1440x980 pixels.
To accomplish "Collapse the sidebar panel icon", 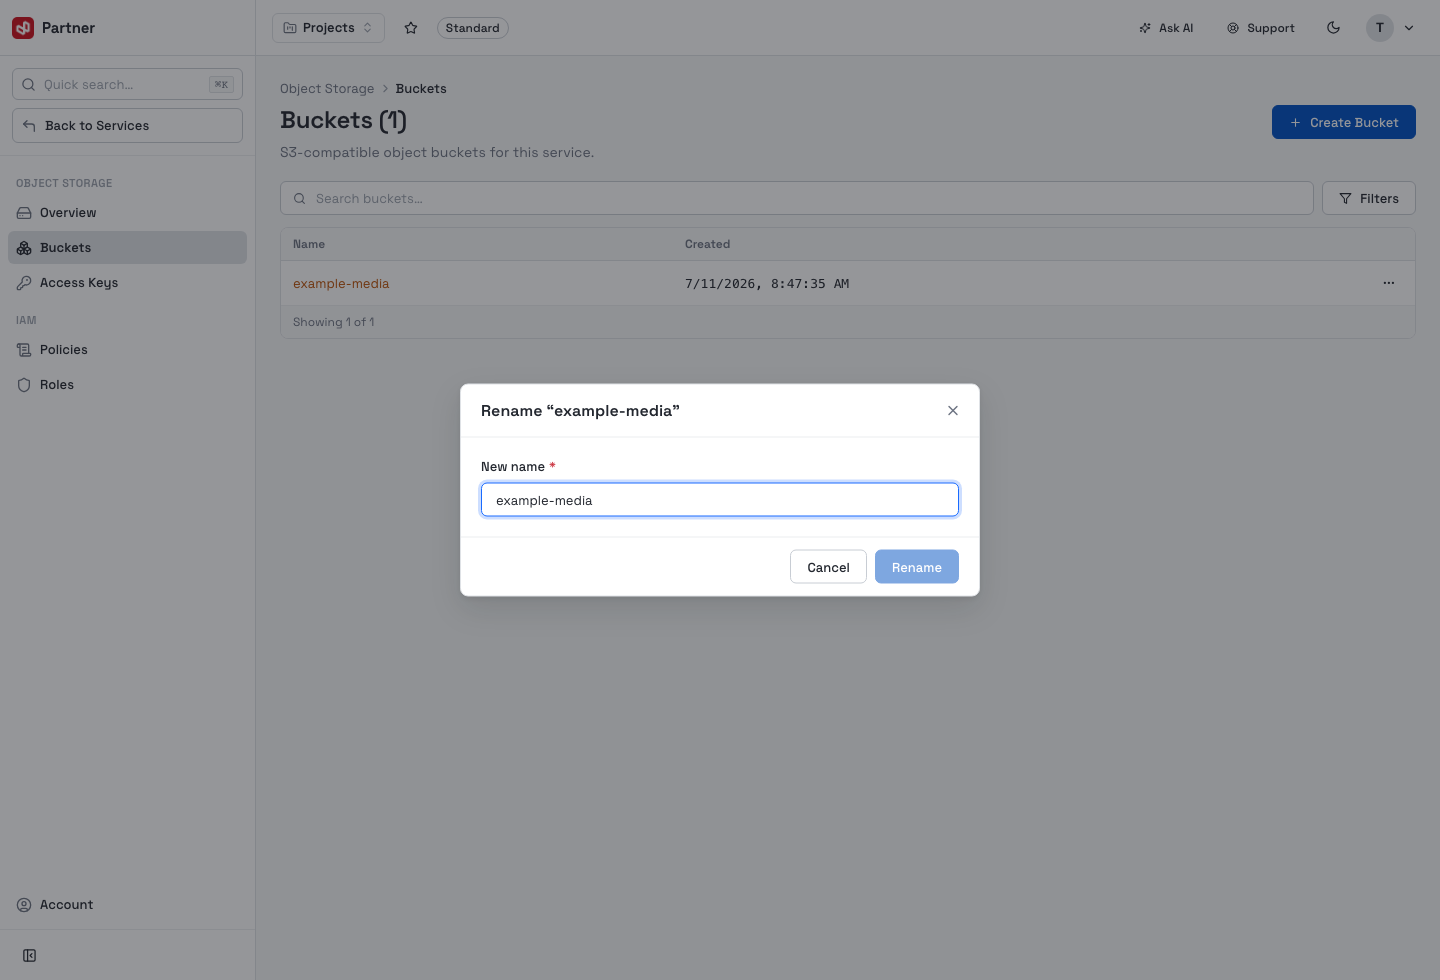I will tap(30, 956).
